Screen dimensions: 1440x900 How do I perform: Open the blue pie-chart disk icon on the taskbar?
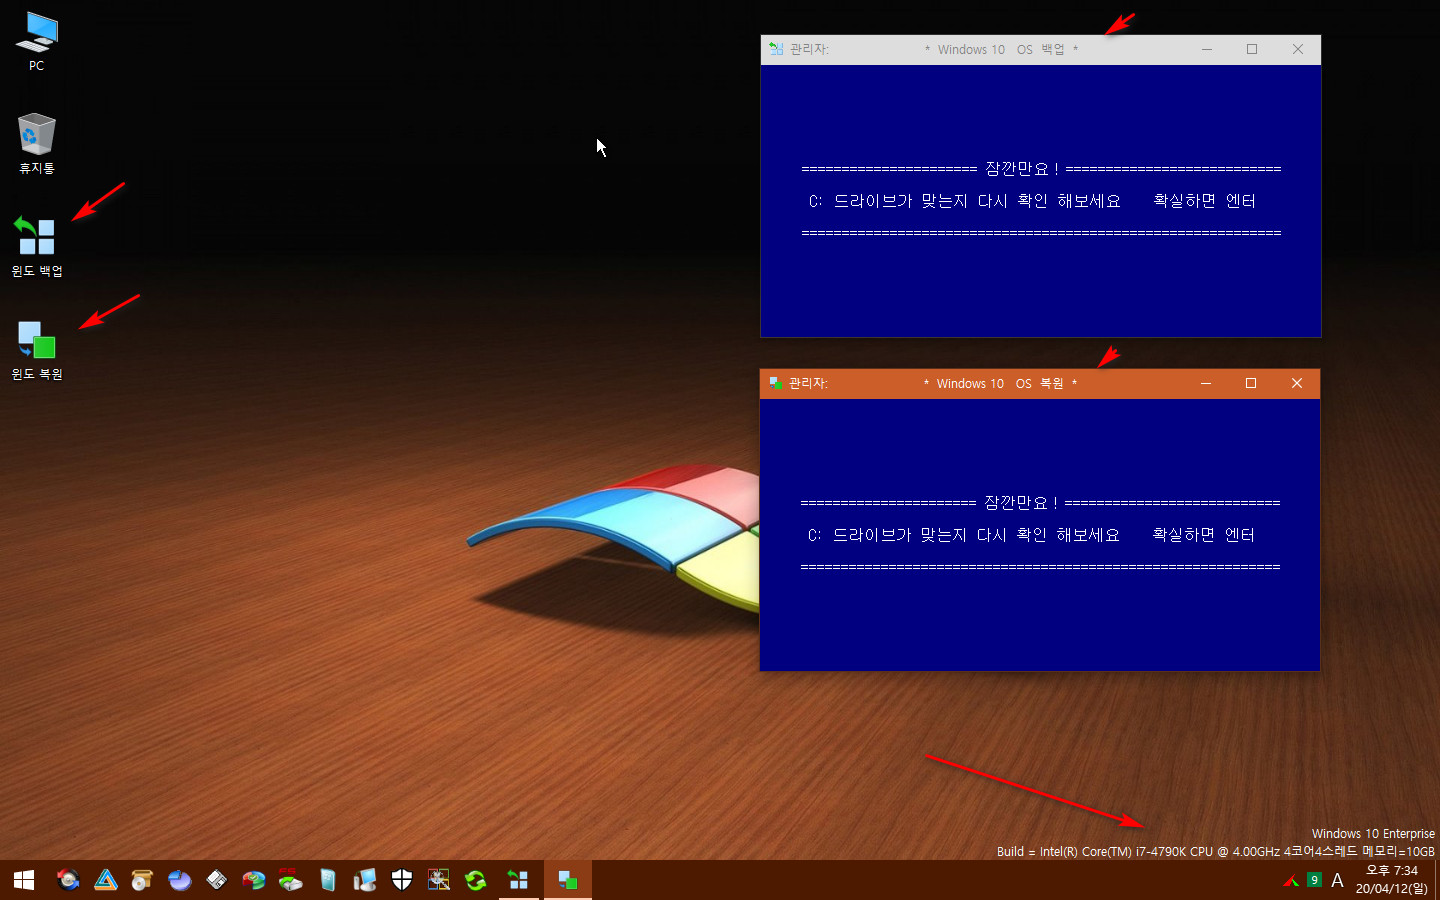click(x=180, y=880)
